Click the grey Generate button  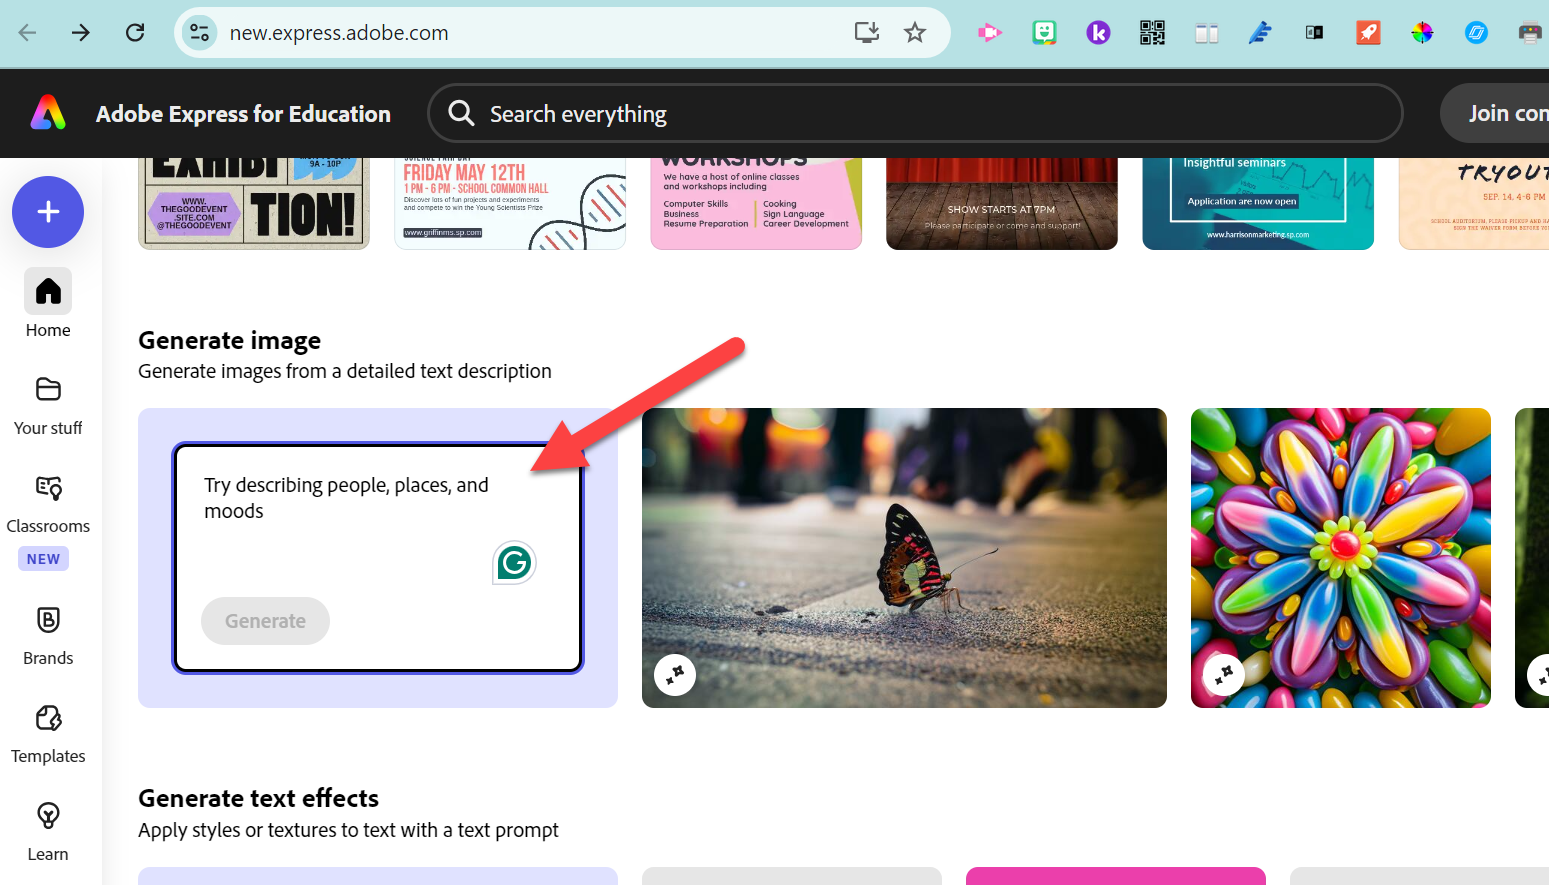coord(265,621)
